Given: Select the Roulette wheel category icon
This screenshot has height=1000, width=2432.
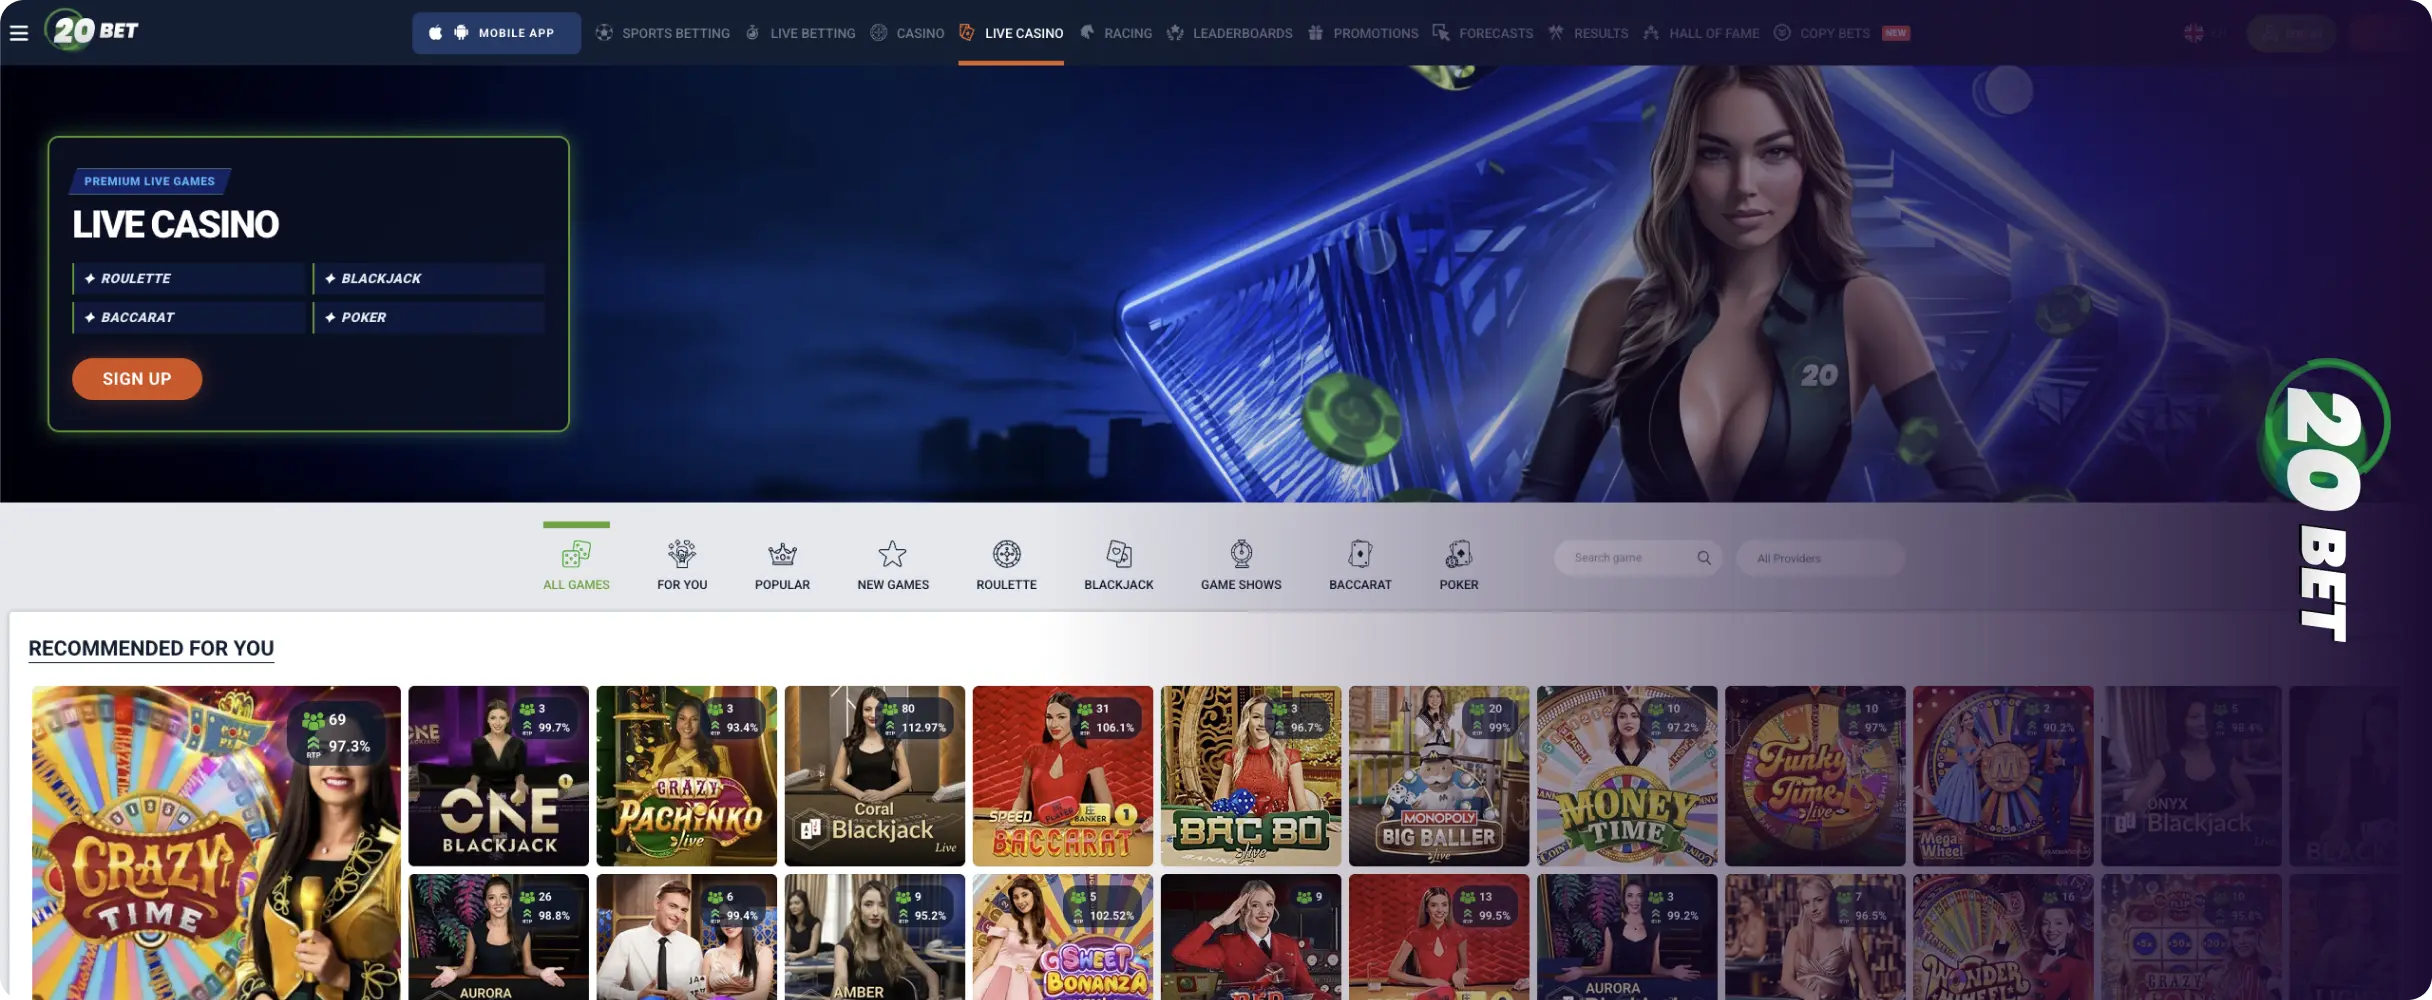Looking at the screenshot, I should [x=1007, y=554].
